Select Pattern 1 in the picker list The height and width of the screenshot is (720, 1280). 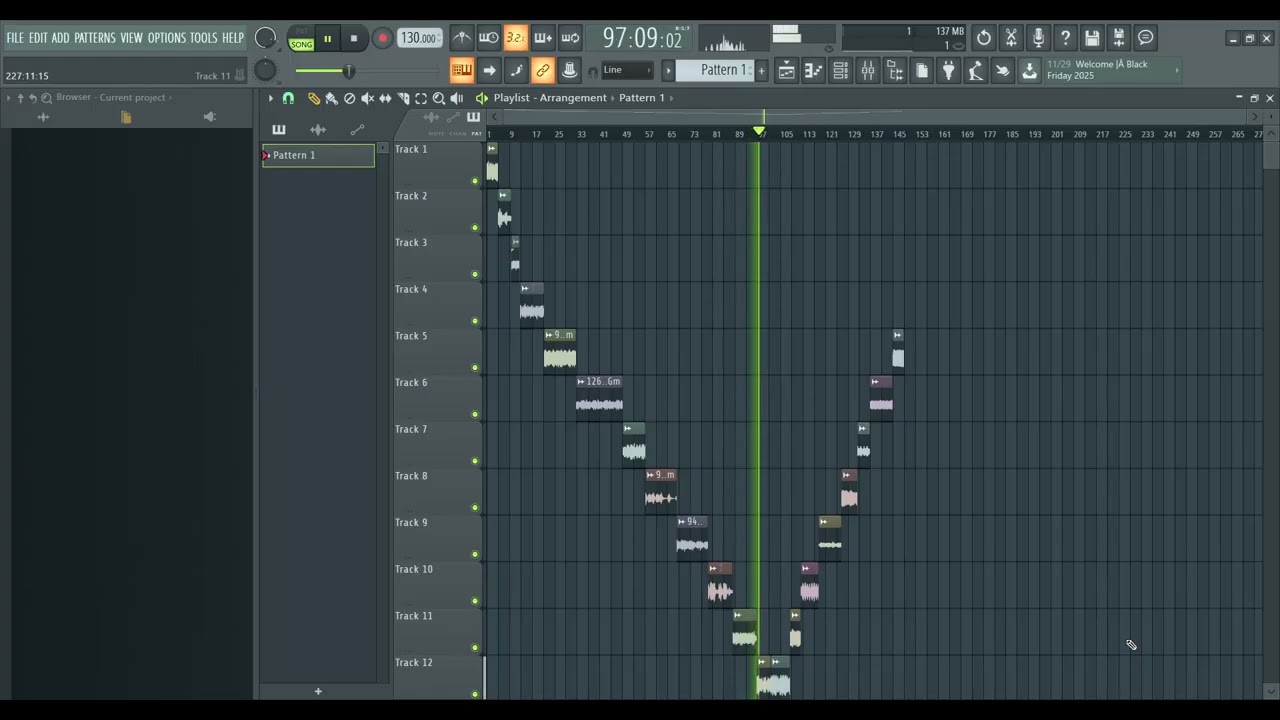click(x=318, y=155)
